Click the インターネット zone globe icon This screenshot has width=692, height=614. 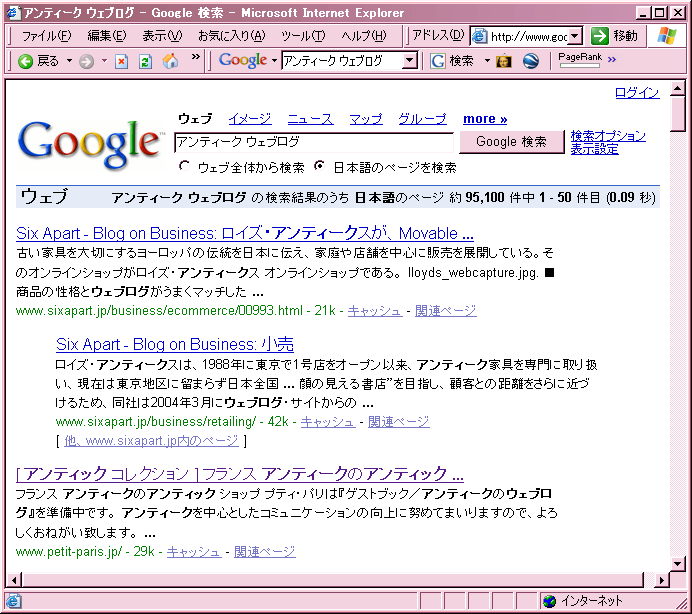pos(549,601)
